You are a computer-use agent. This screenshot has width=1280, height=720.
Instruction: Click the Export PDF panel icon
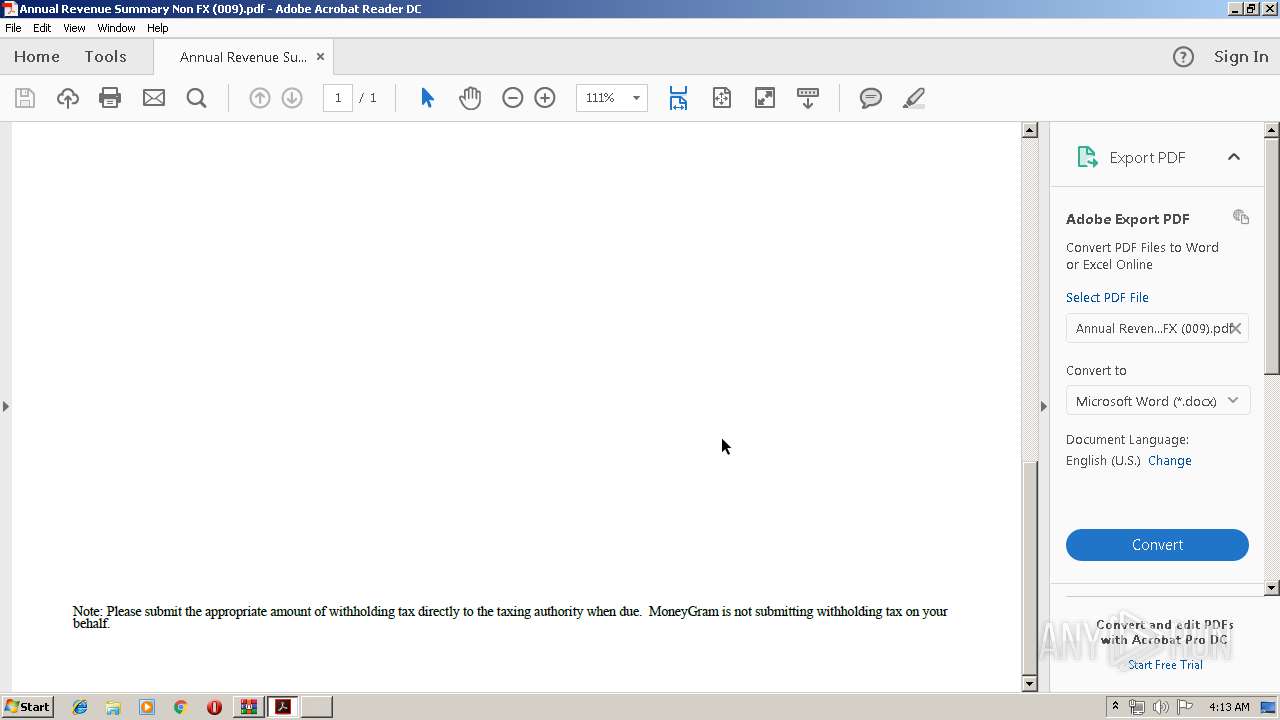click(x=1087, y=157)
